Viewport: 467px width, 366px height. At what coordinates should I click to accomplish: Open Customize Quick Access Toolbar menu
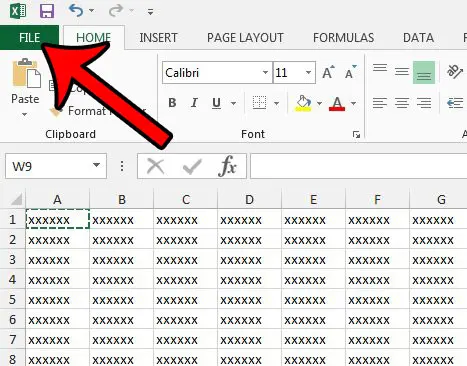151,12
